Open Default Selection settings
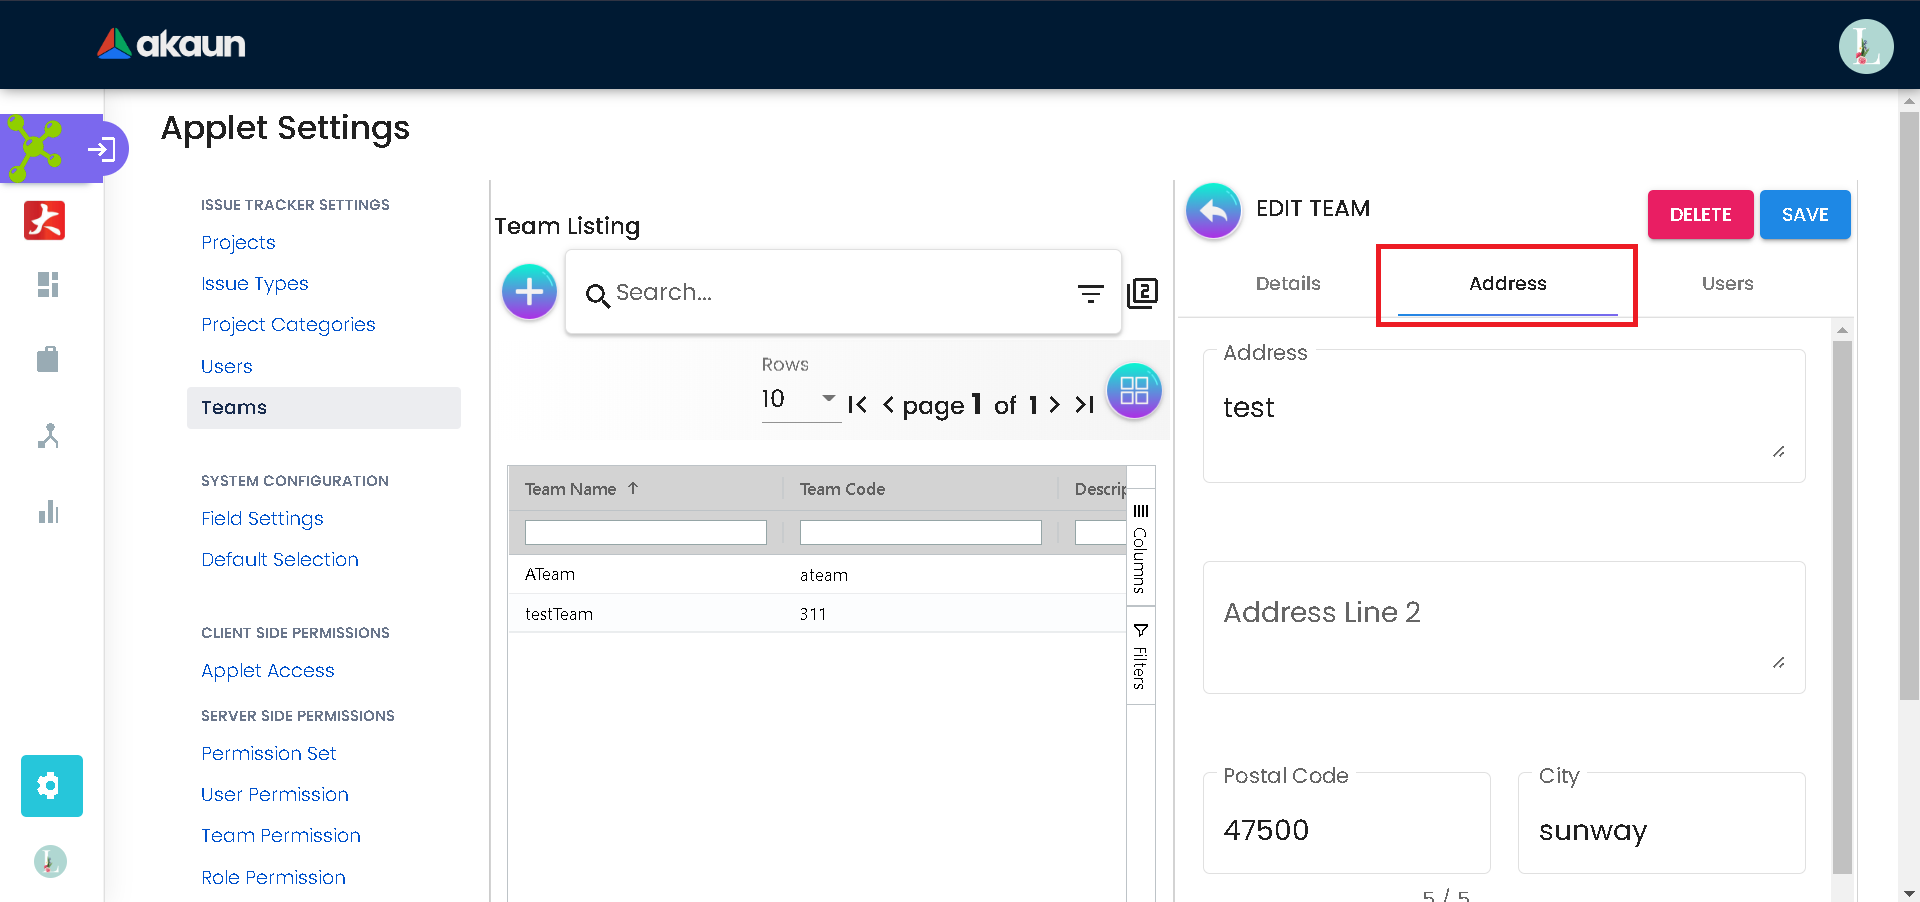This screenshot has height=902, width=1920. point(280,560)
